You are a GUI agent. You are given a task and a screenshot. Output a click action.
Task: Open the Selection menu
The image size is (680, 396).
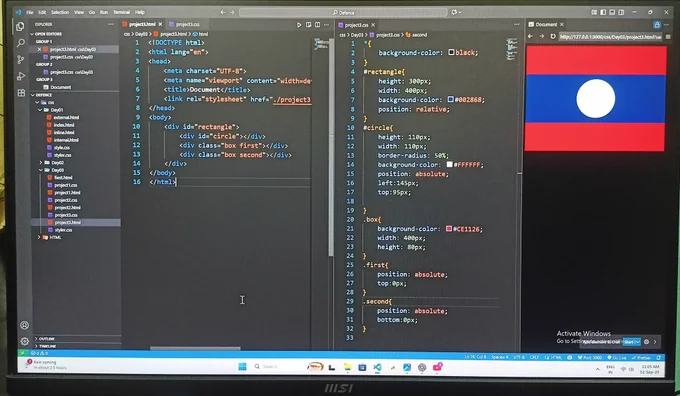pos(60,12)
